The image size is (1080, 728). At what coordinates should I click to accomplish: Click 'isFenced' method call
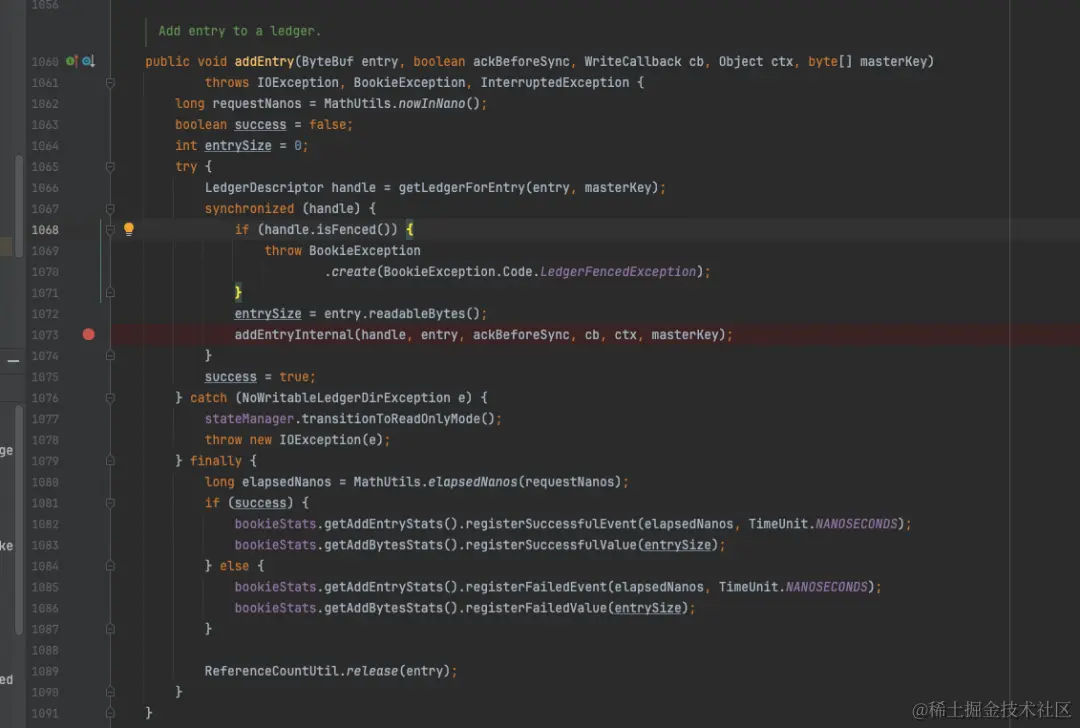tap(346, 229)
